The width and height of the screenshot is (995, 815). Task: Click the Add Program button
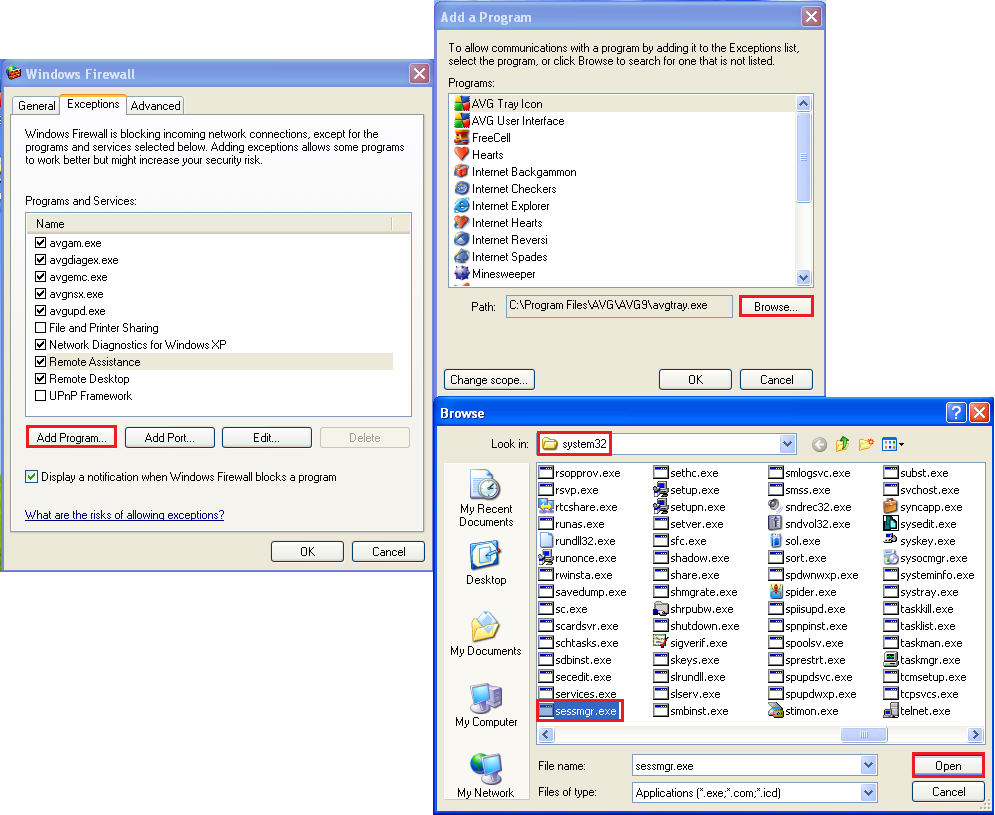(71, 437)
